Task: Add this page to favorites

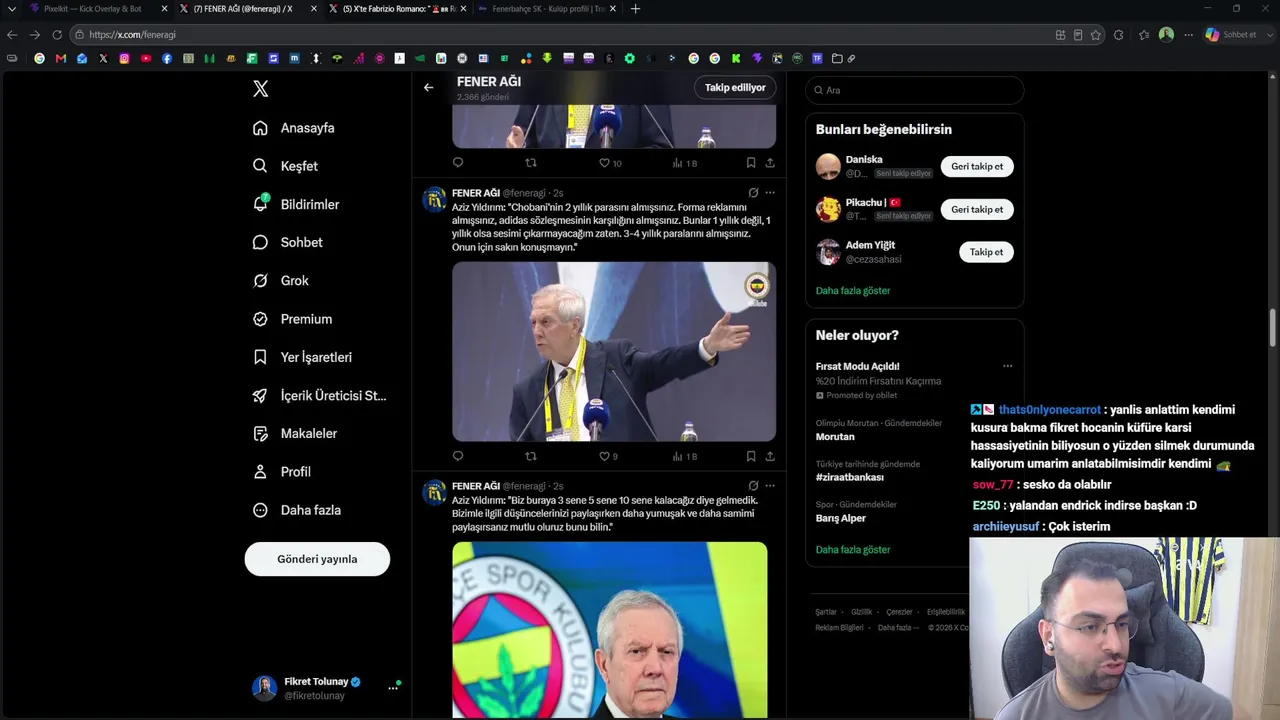Action: tap(1096, 35)
